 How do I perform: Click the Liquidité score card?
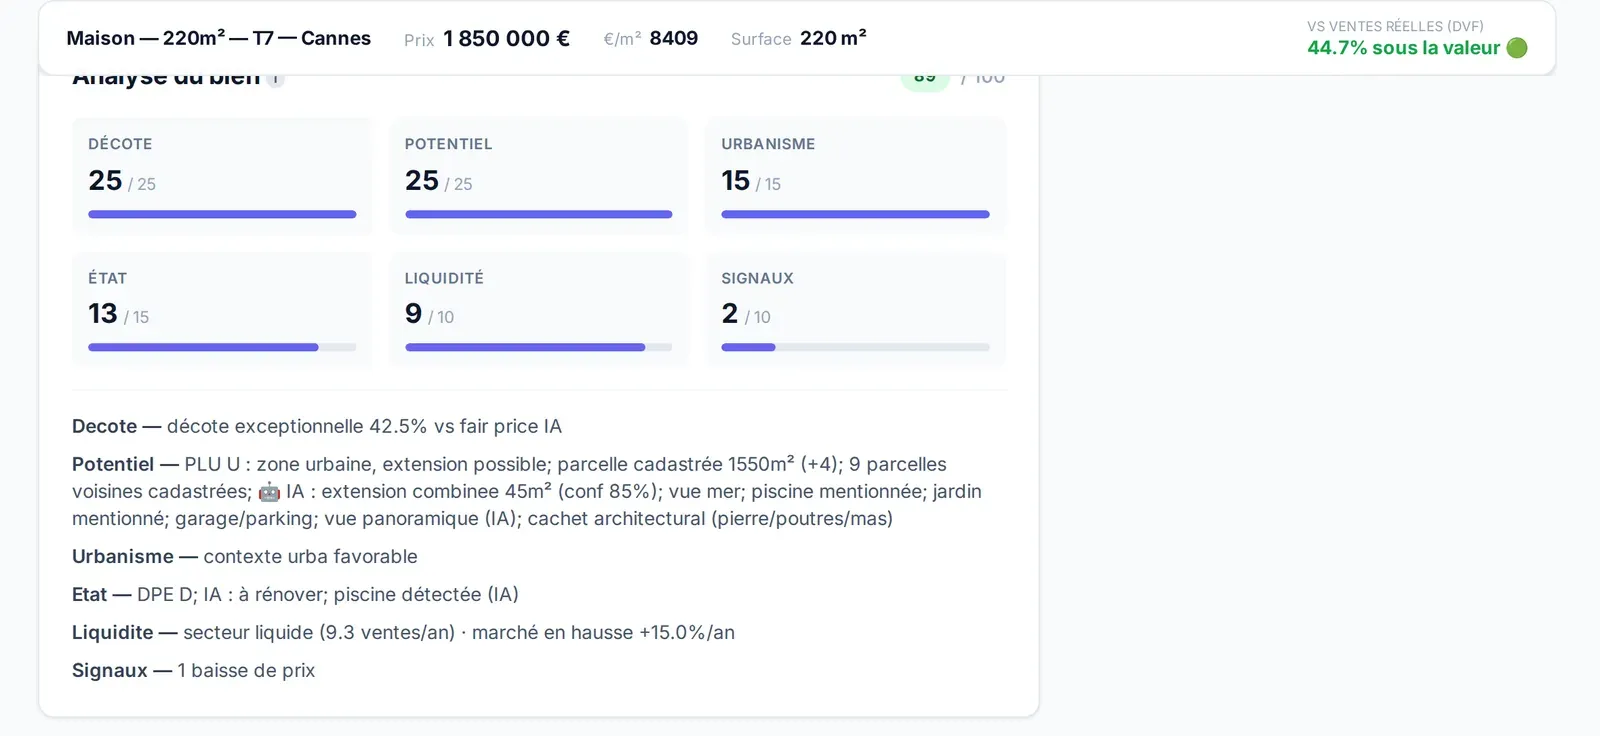[539, 310]
